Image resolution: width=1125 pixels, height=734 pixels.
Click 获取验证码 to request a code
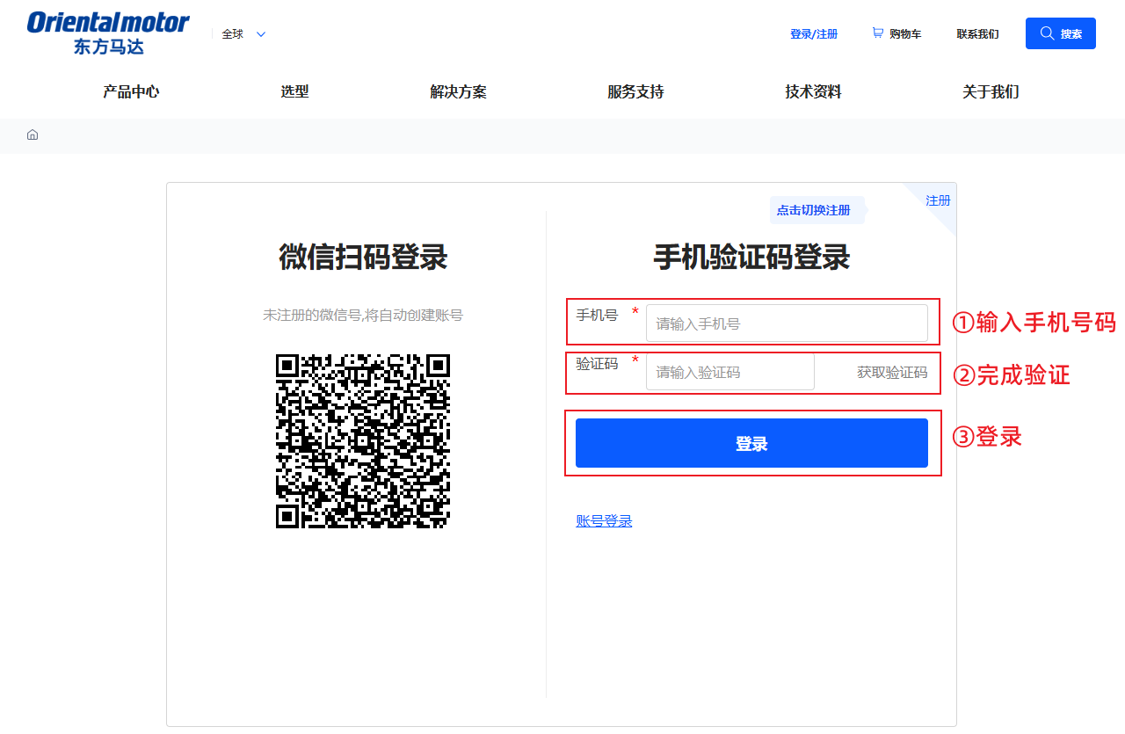coord(895,371)
